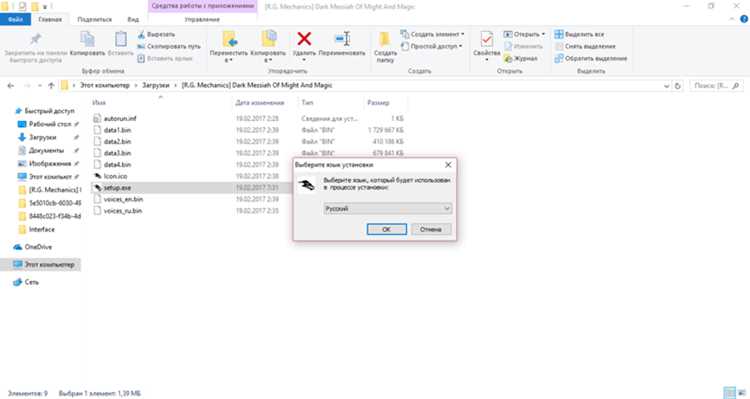
Task: Click Select all in ribbon
Action: coord(579,34)
